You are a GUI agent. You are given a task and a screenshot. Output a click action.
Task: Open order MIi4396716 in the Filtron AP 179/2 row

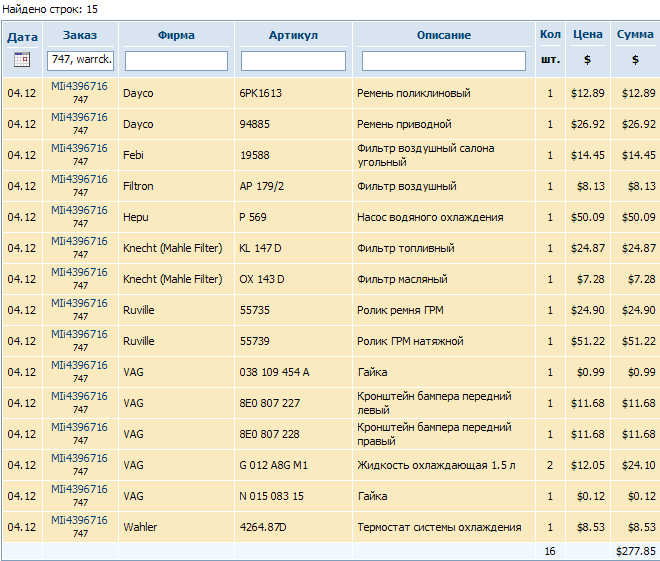[80, 179]
